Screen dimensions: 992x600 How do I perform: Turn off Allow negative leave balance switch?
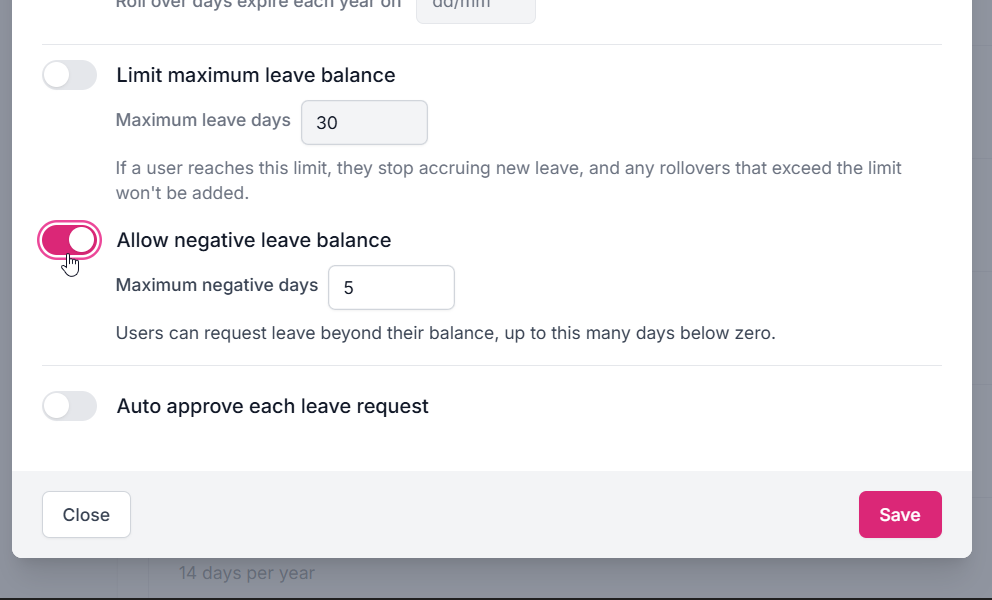pos(70,241)
